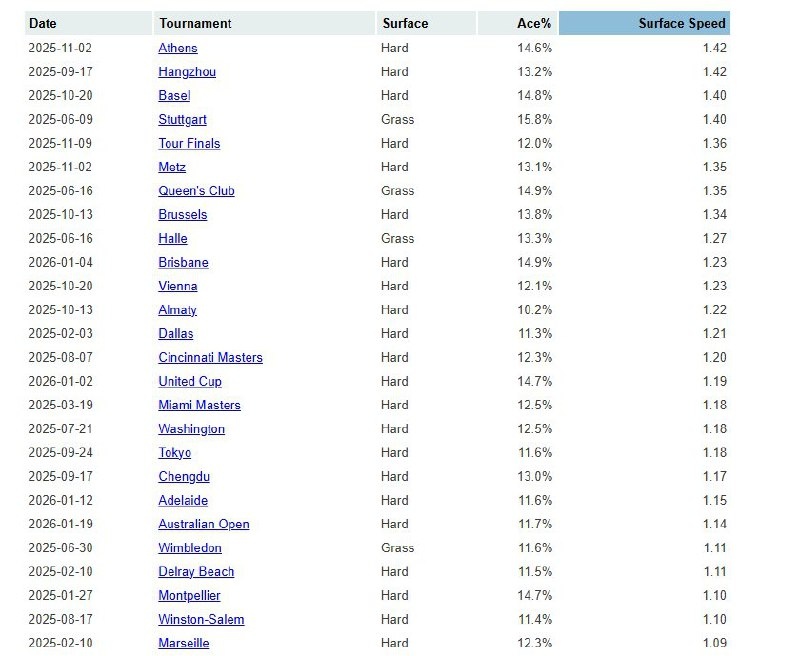Open the Tour Finals link
This screenshot has height=656, width=800.
coord(189,143)
